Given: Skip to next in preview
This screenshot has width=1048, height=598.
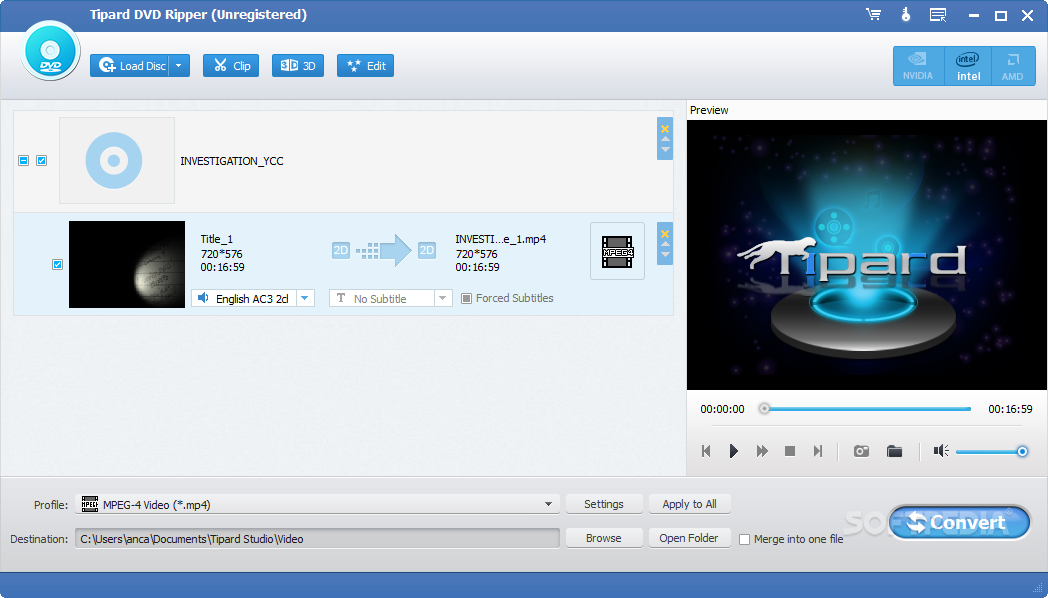Looking at the screenshot, I should (x=817, y=451).
